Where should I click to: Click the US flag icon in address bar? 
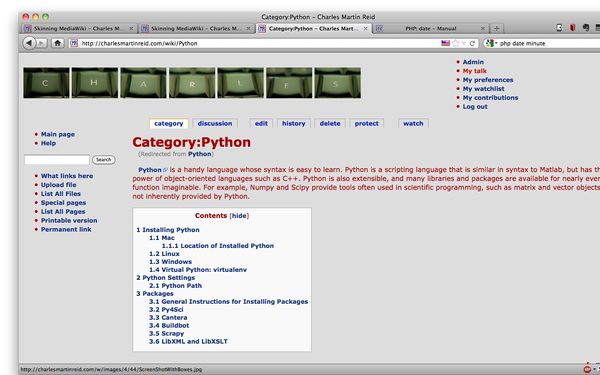click(445, 43)
